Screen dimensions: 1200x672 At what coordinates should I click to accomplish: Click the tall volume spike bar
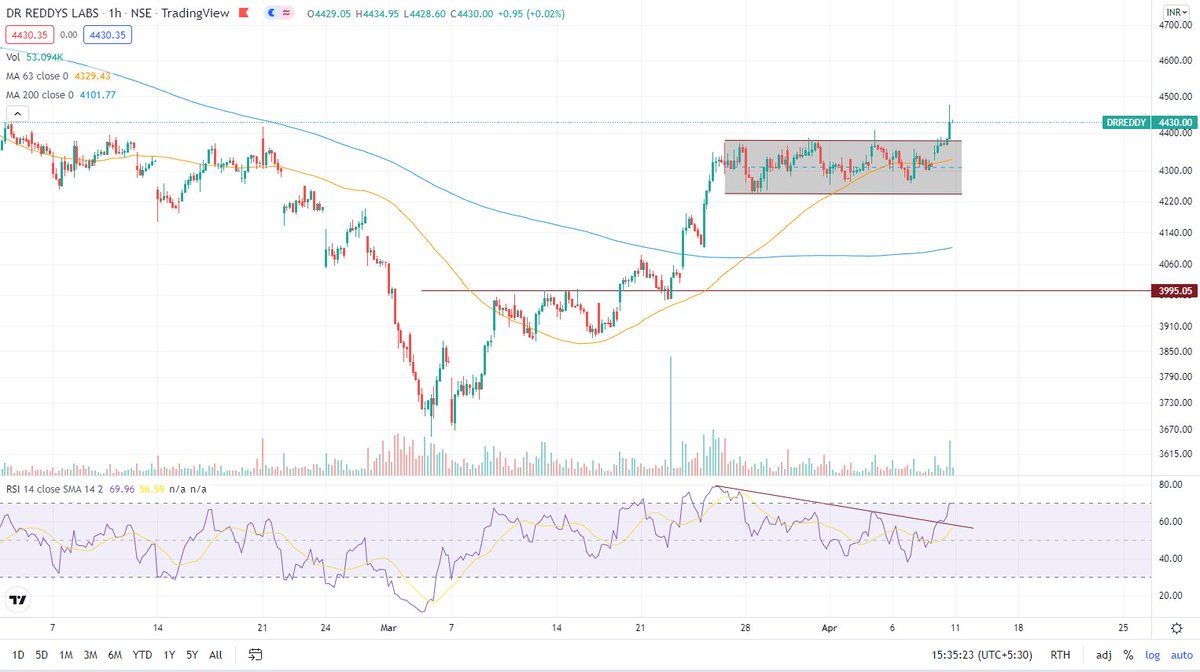(x=670, y=415)
